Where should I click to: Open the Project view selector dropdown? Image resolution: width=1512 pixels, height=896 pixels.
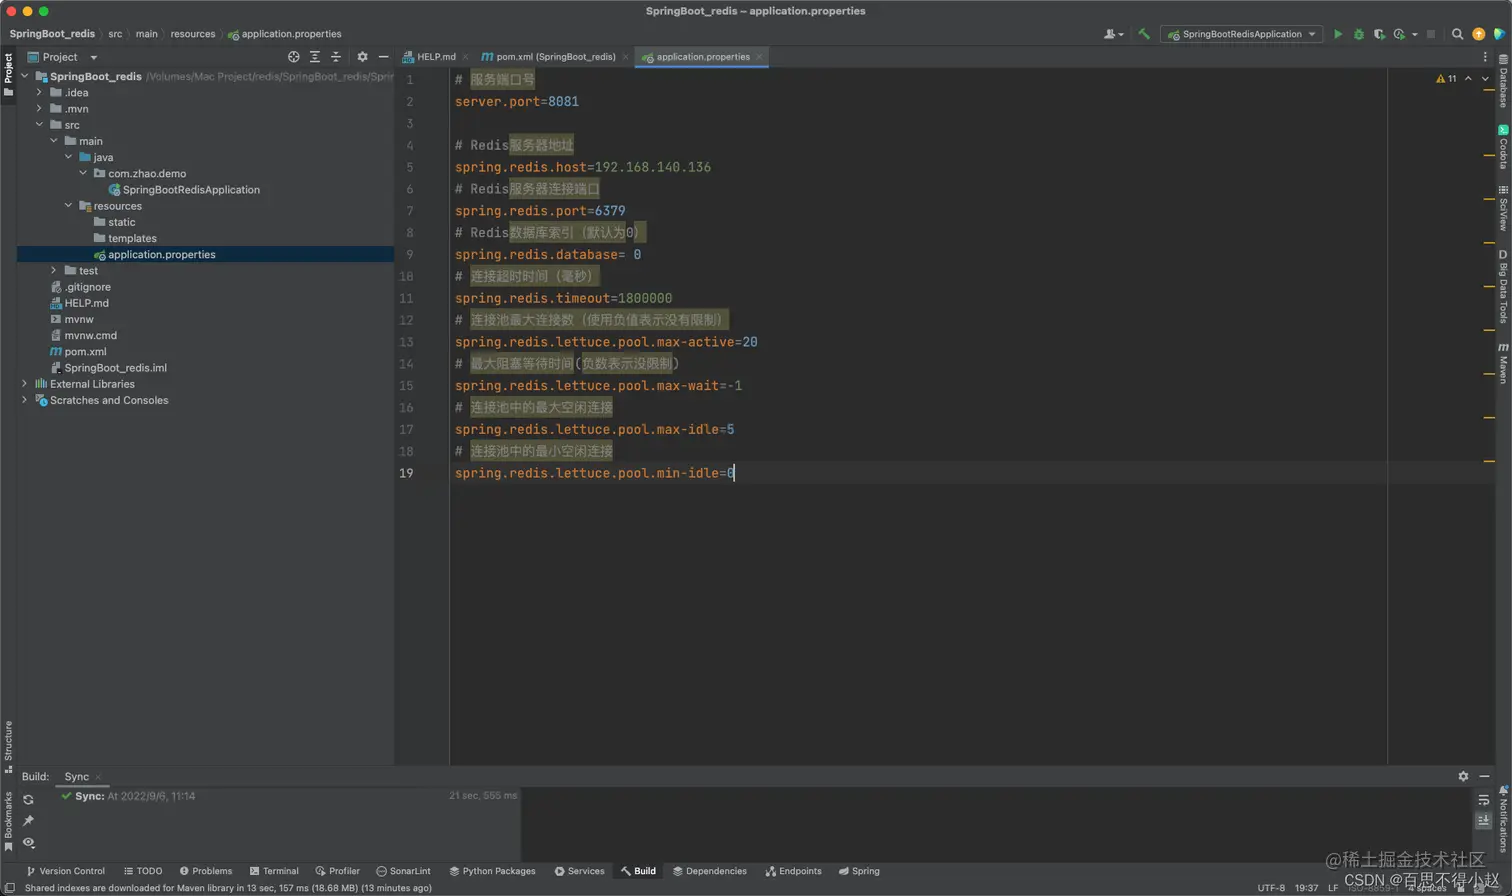[63, 57]
